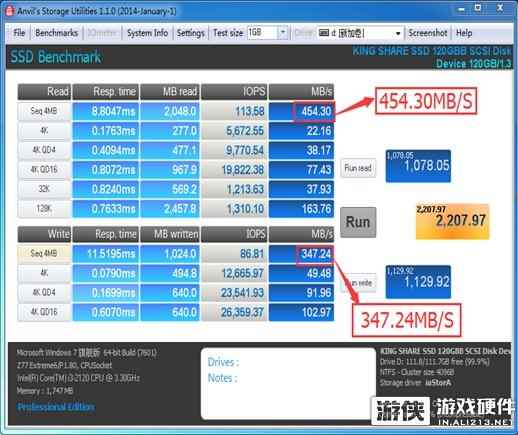The image size is (518, 435).
Task: Minimize the Anvil's Storage Utilities window
Action: click(461, 9)
